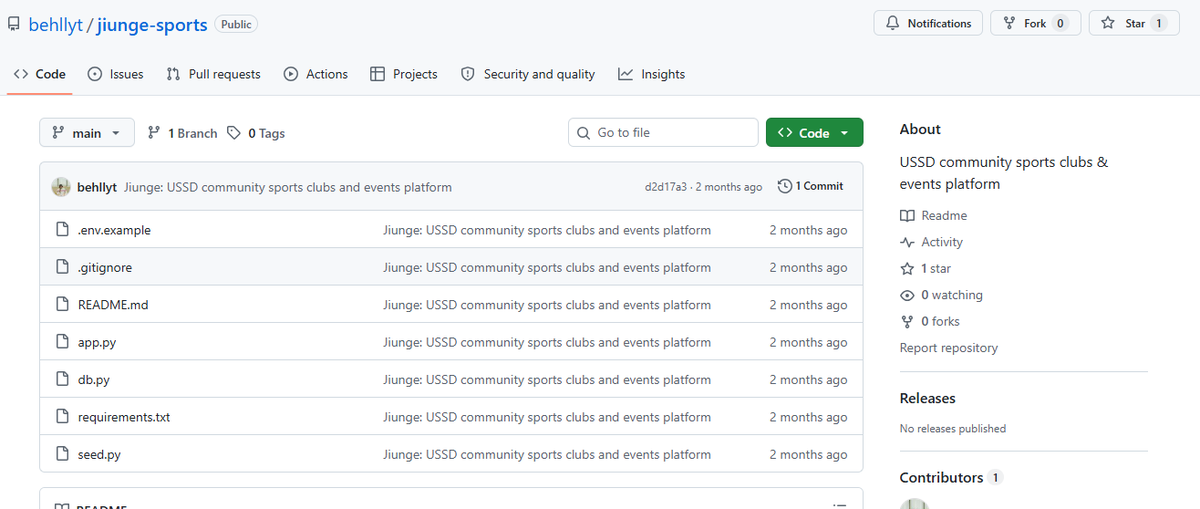View the 1 Commit history link
The image size is (1200, 509).
[810, 186]
